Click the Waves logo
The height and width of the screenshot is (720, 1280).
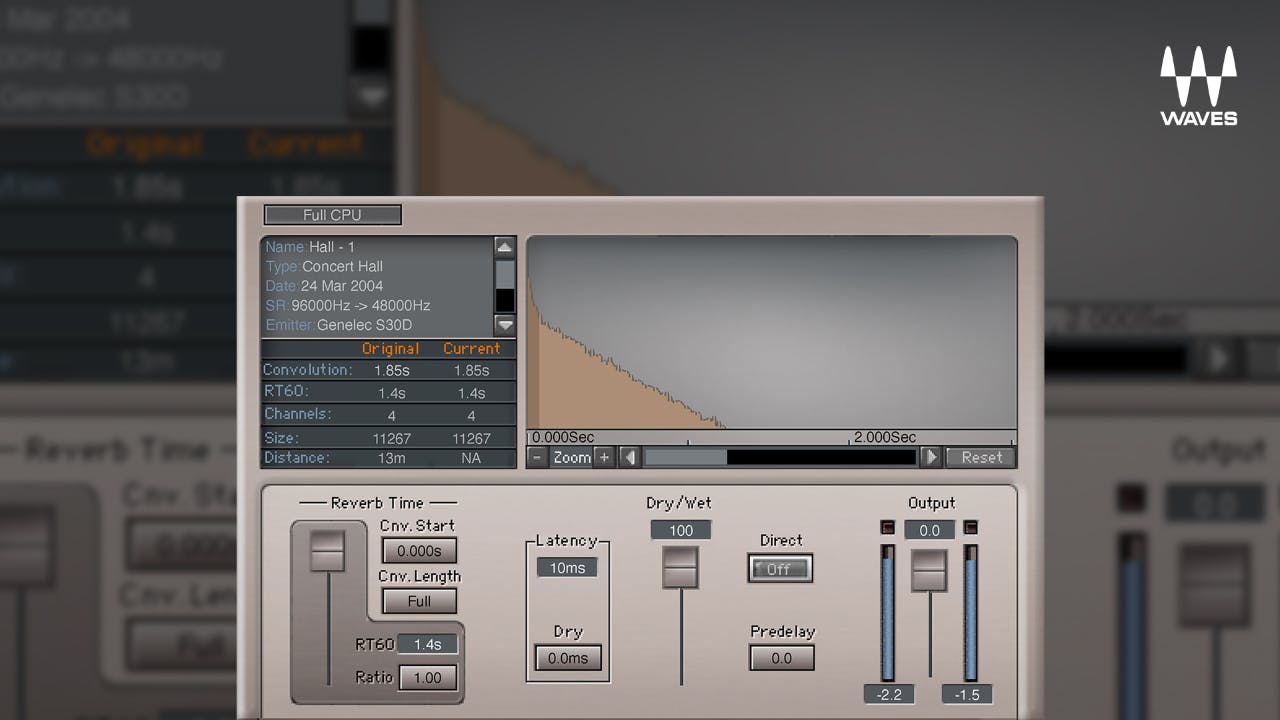click(x=1198, y=86)
